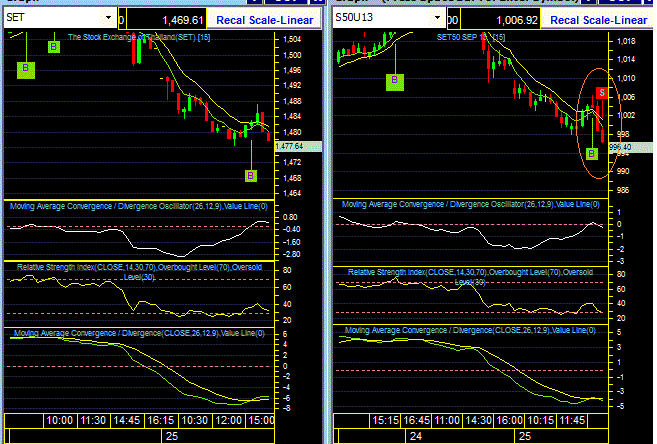
Task: Select the B marker under the rising S50U13 candles
Action: tap(394, 82)
